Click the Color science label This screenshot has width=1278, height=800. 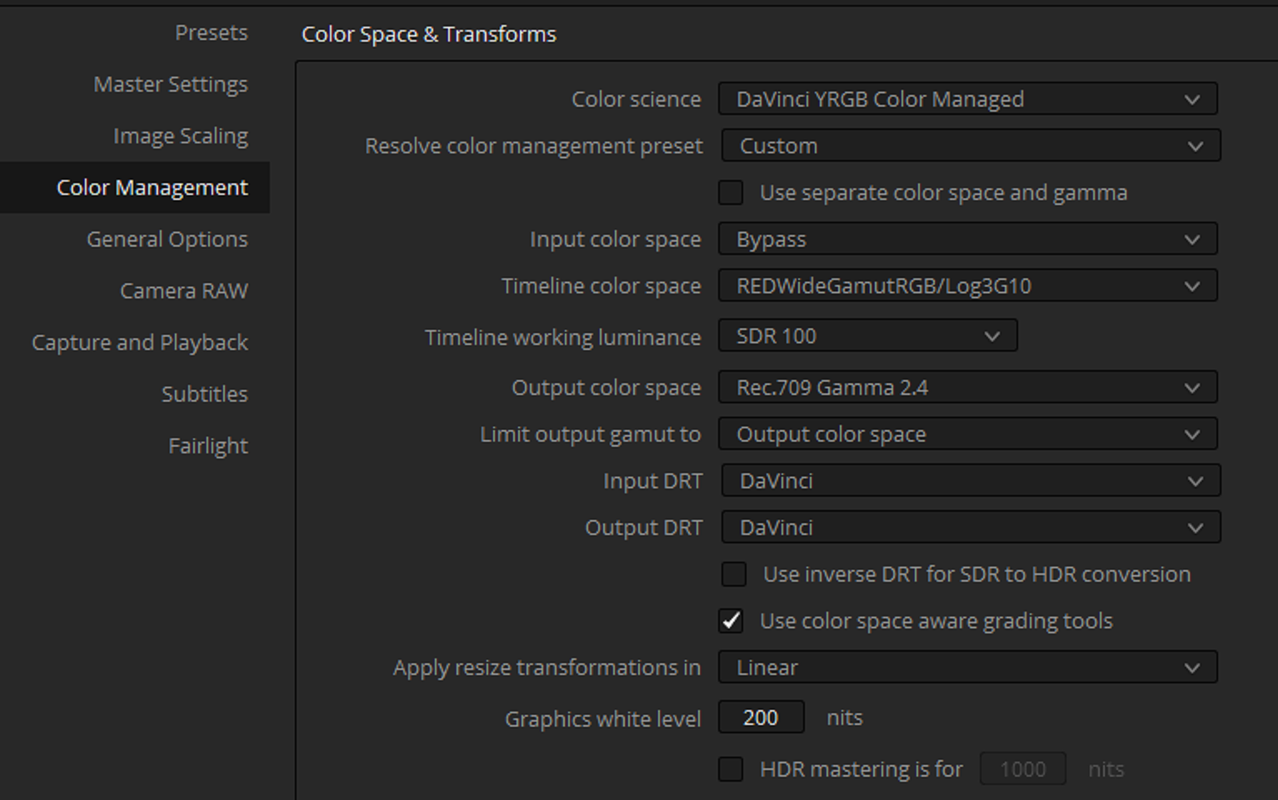[x=636, y=99]
